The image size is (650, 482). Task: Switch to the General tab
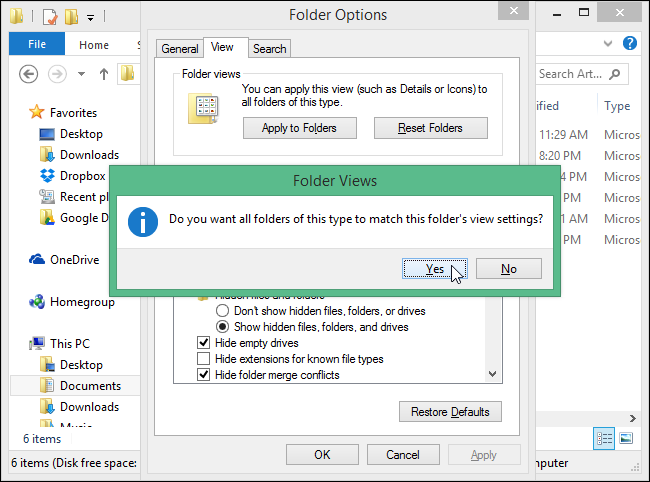[x=180, y=49]
